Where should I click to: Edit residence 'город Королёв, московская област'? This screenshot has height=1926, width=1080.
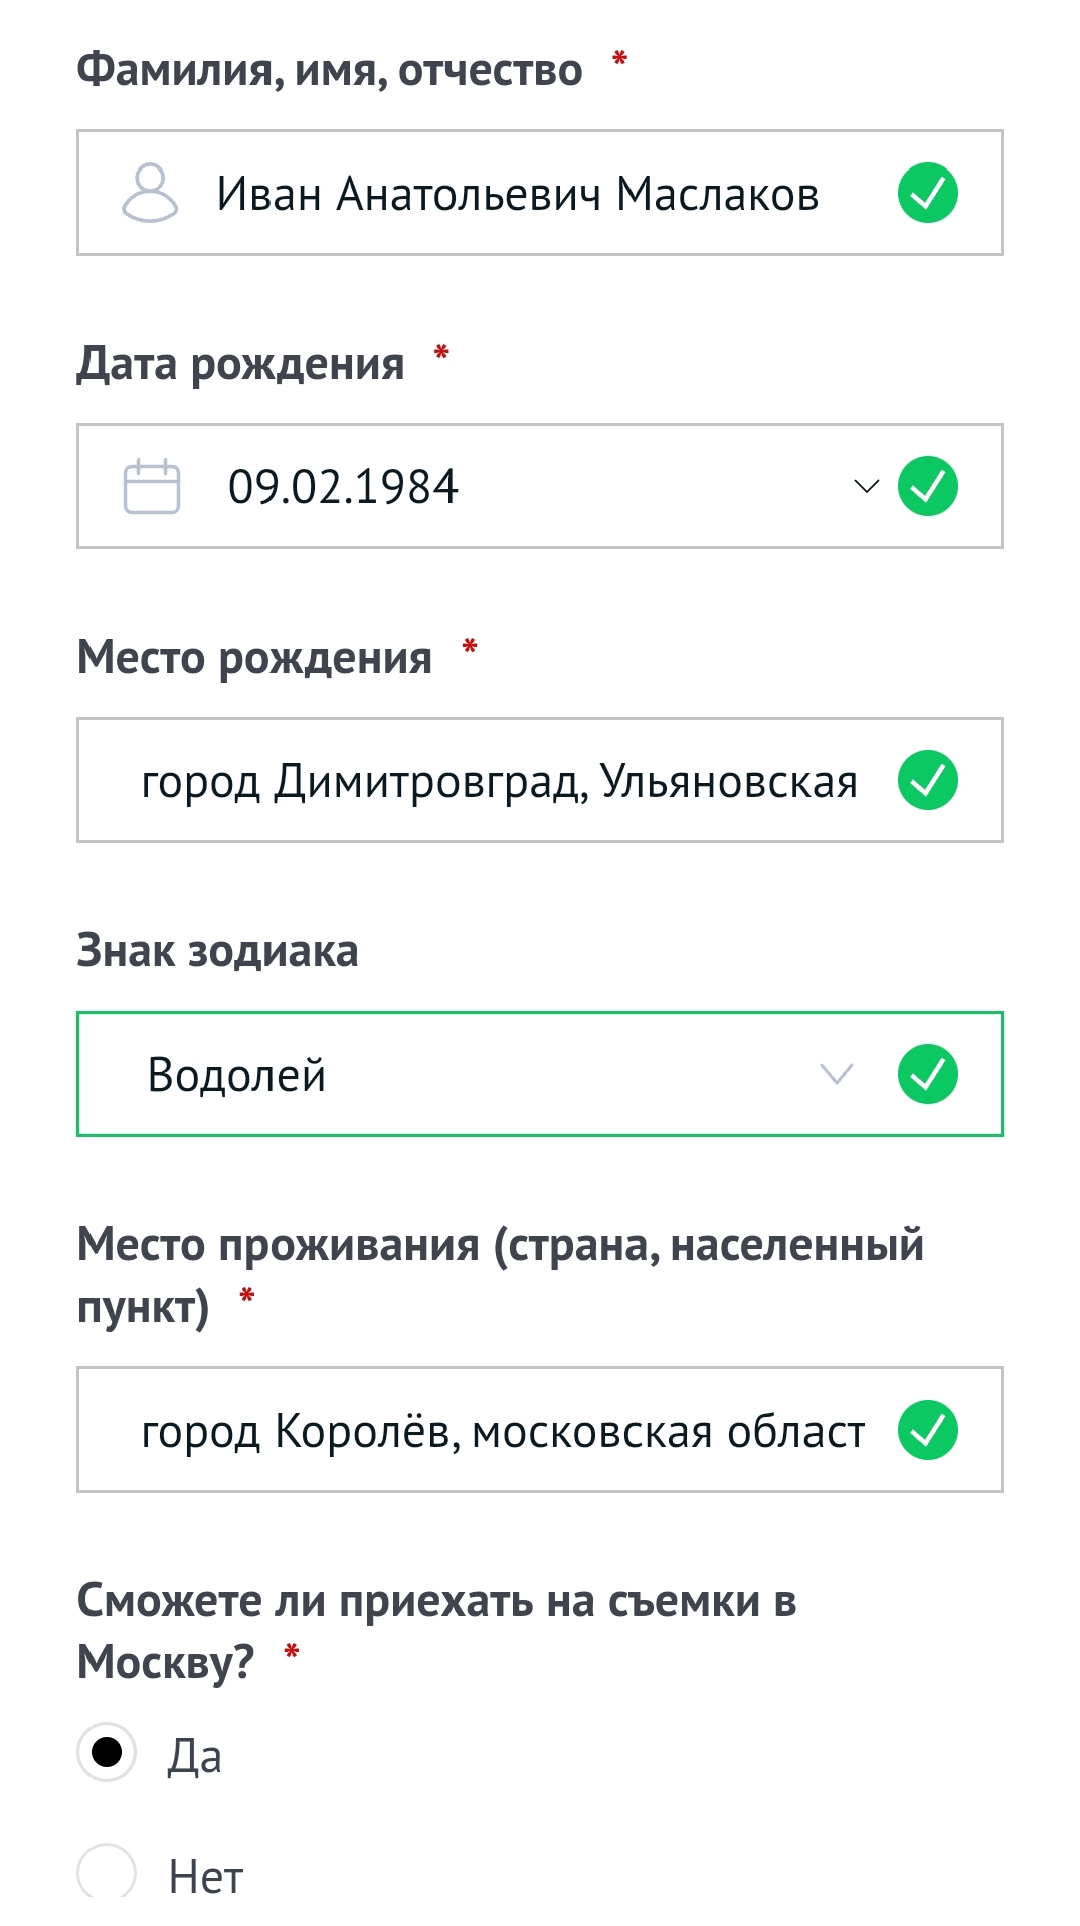pyautogui.click(x=503, y=1431)
